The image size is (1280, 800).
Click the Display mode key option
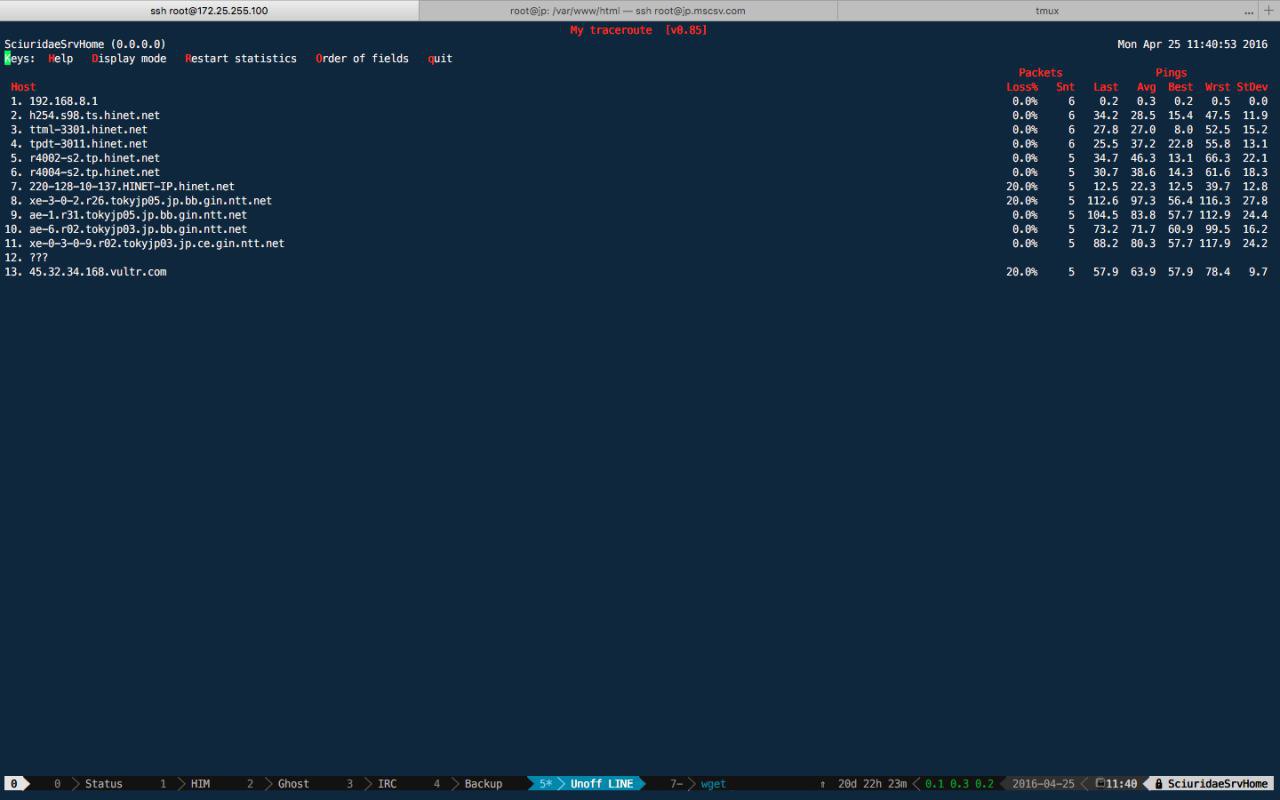[x=129, y=59]
